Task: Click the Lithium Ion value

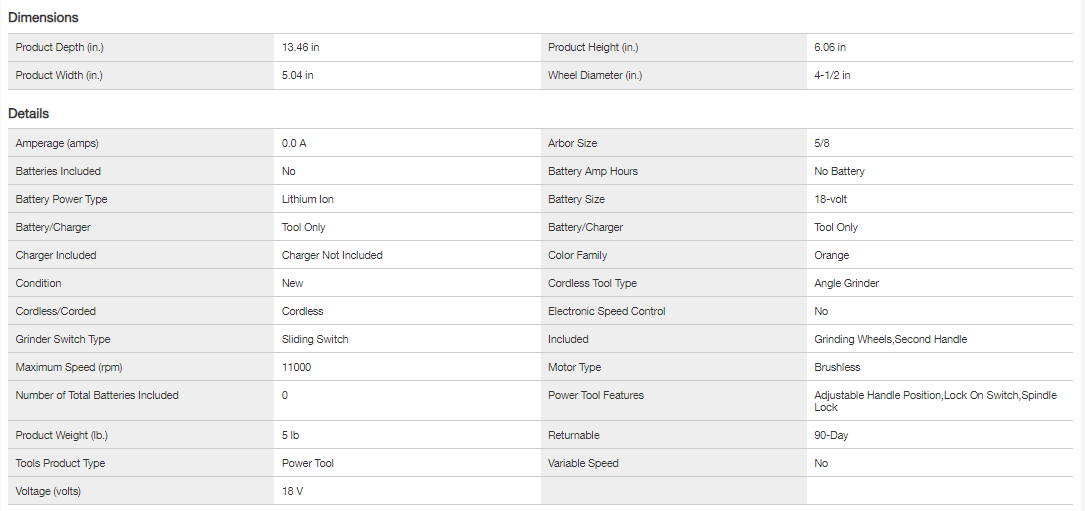Action: point(307,199)
